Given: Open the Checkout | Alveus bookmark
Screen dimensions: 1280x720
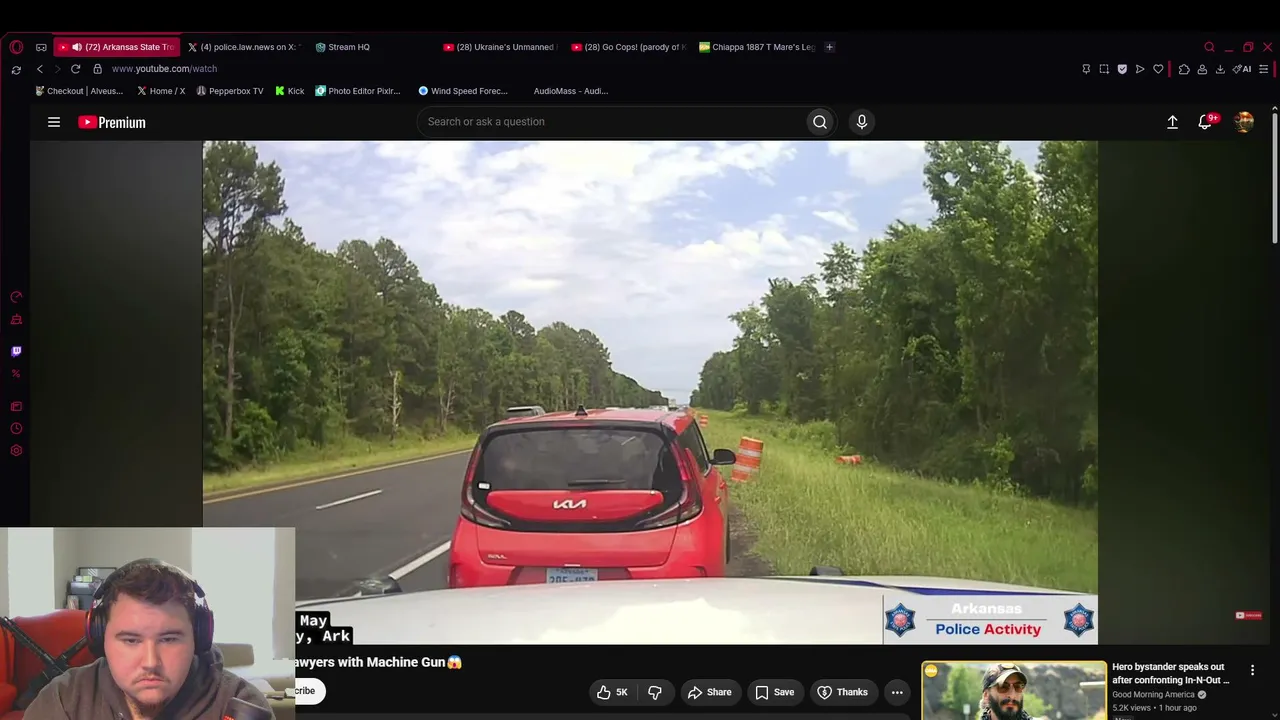Looking at the screenshot, I should [x=79, y=91].
